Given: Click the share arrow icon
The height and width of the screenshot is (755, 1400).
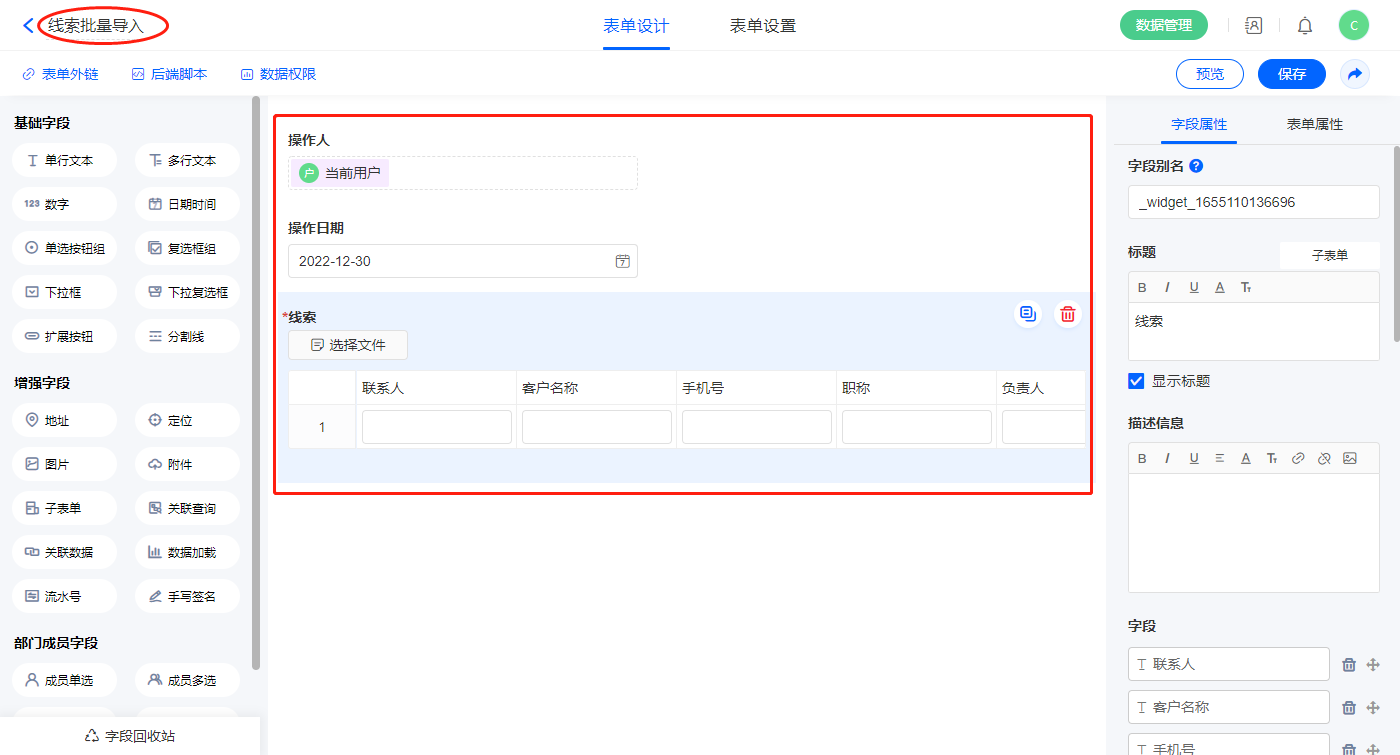Looking at the screenshot, I should coord(1355,74).
